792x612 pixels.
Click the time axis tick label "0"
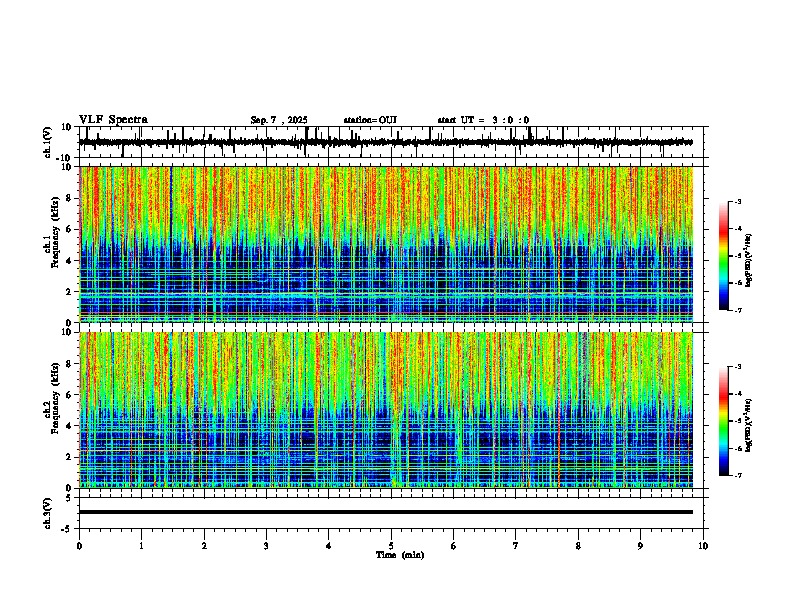point(79,546)
